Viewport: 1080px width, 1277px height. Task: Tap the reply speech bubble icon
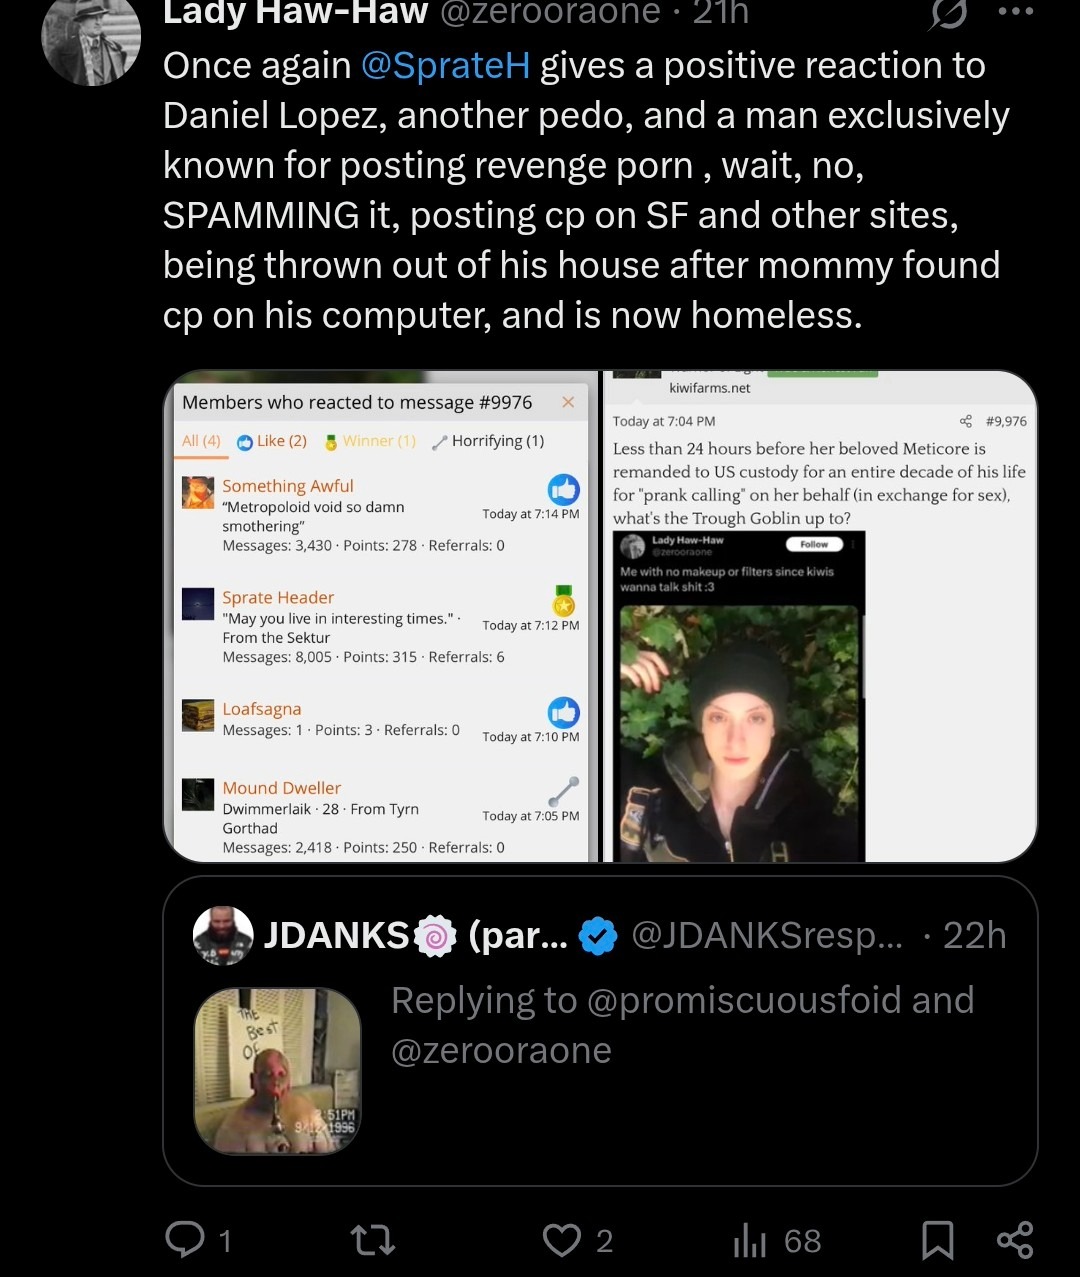(185, 1241)
